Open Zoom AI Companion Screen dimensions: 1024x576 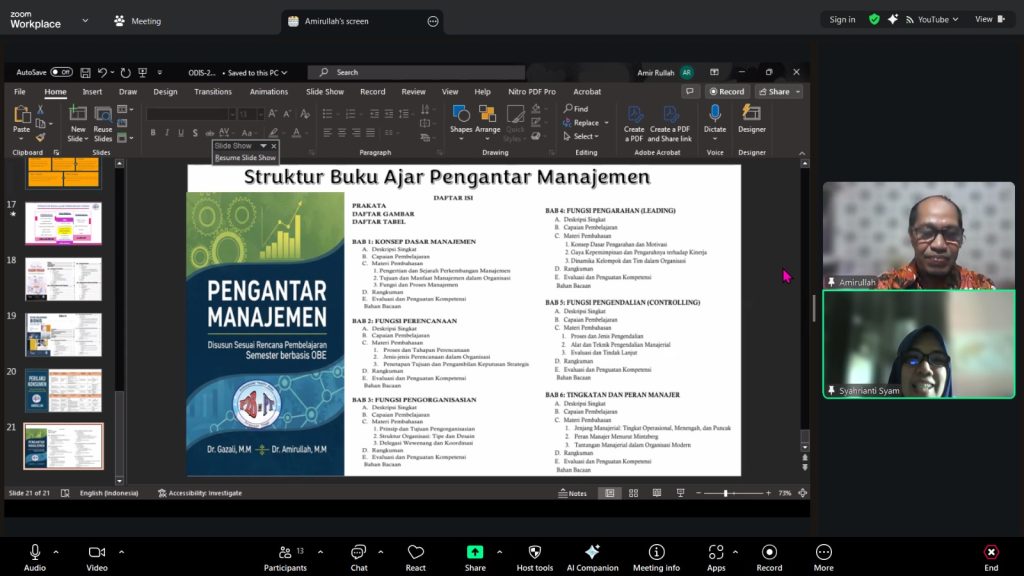click(x=592, y=552)
